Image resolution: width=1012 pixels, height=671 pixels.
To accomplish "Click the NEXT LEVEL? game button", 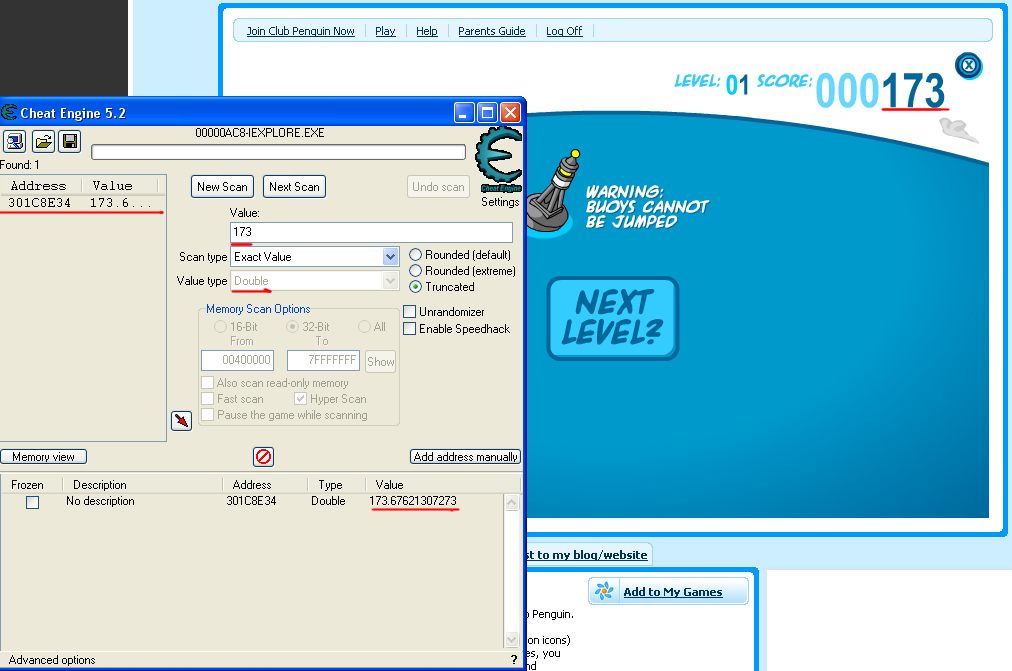I will coord(612,318).
